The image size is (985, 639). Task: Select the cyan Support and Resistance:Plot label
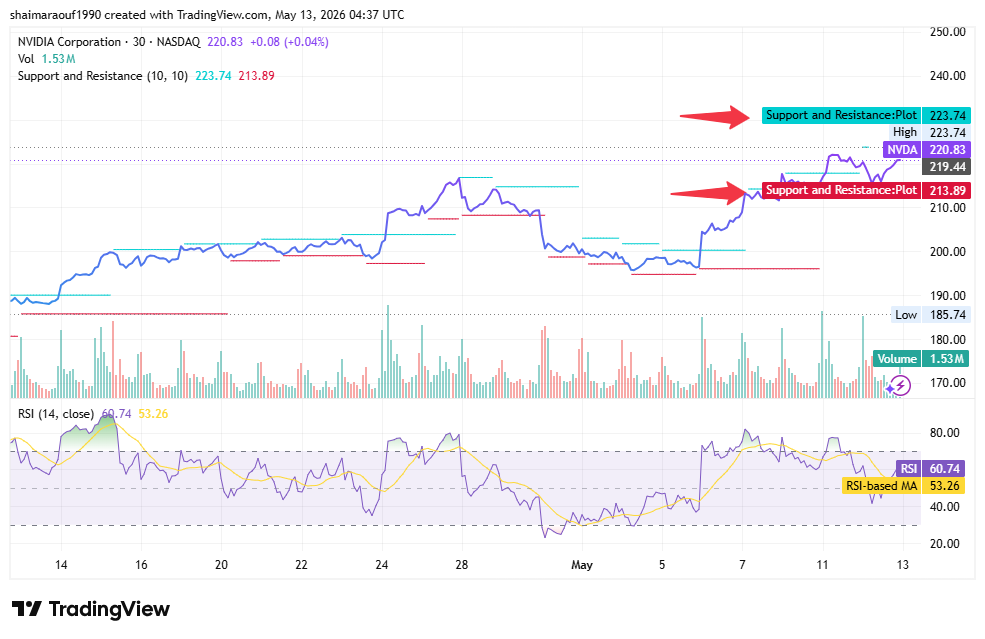pos(841,115)
